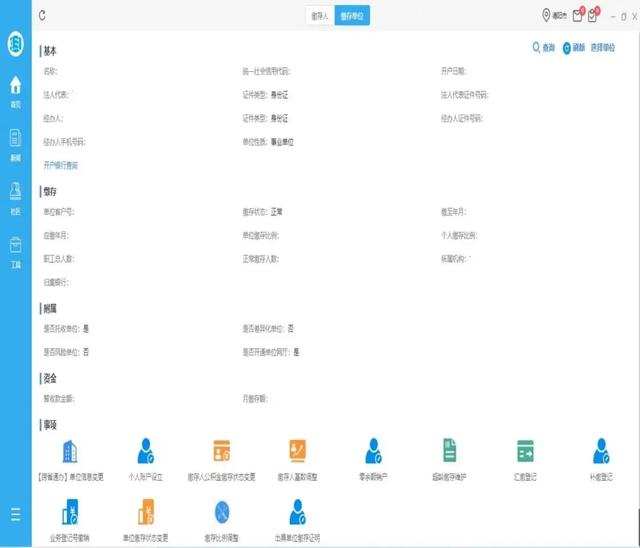Open the 开户银行查询 link
The image size is (640, 548).
[x=60, y=165]
